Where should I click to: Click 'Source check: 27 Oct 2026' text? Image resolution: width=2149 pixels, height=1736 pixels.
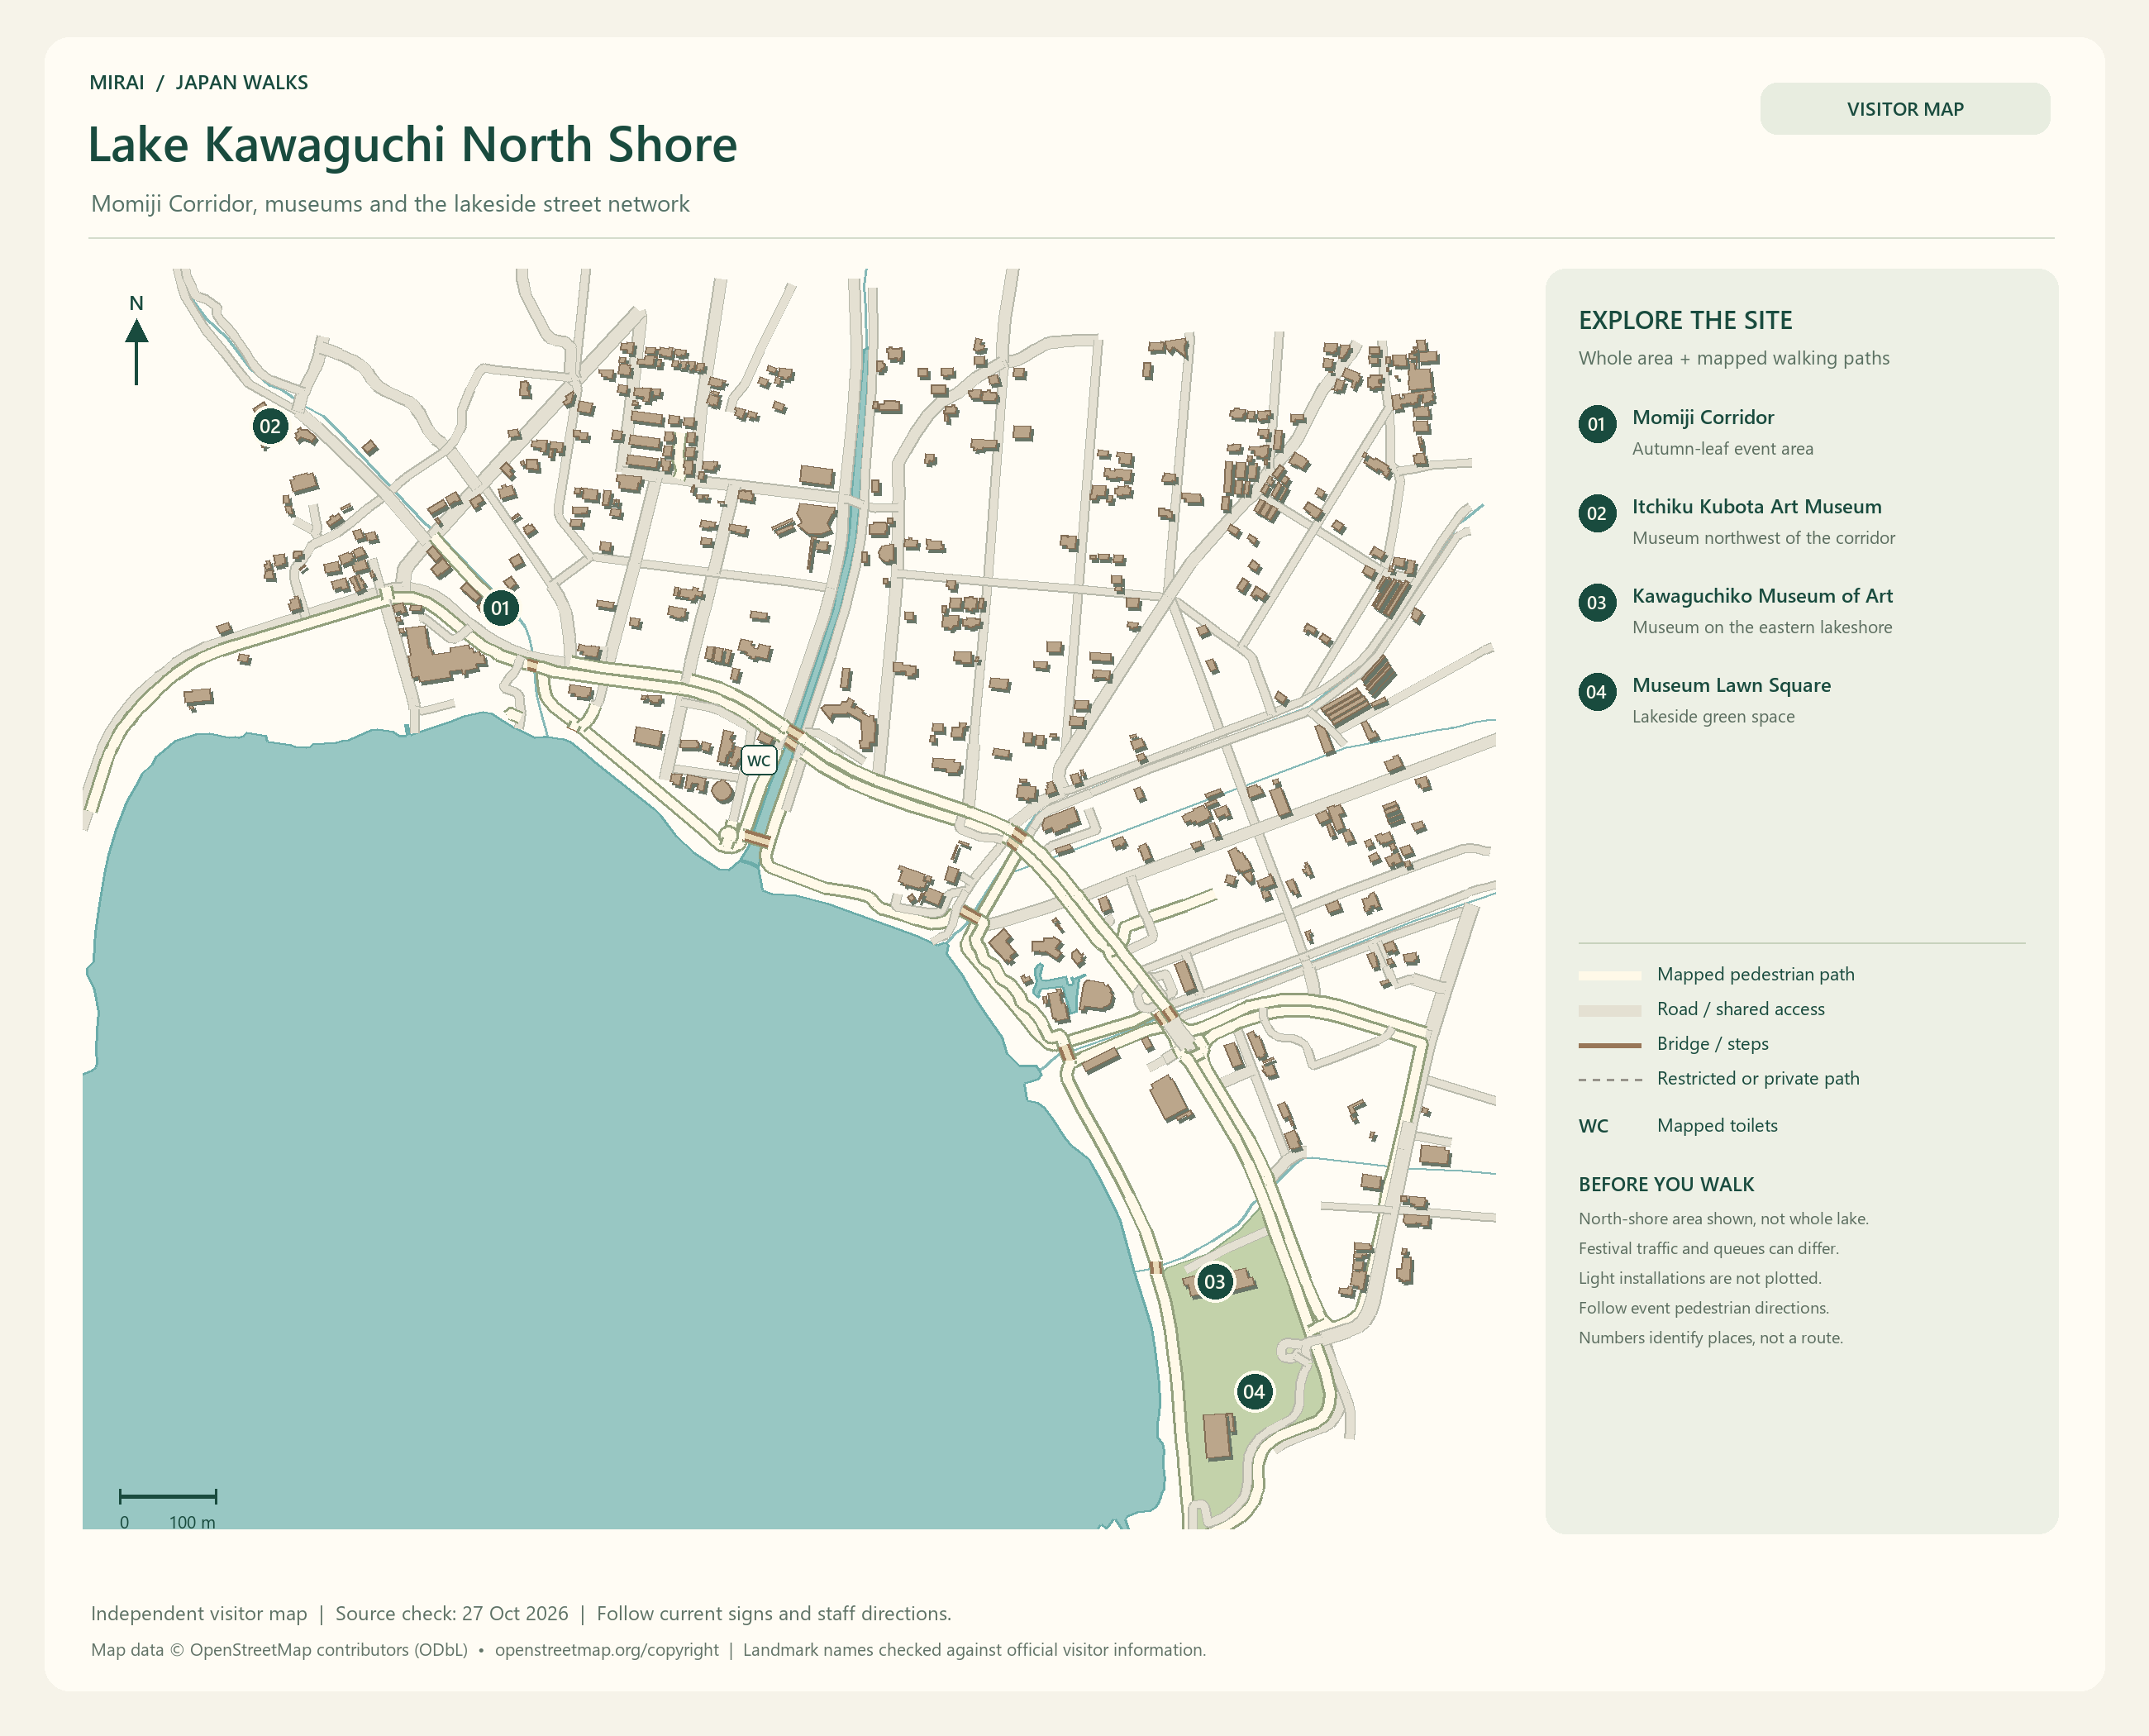[x=452, y=1613]
